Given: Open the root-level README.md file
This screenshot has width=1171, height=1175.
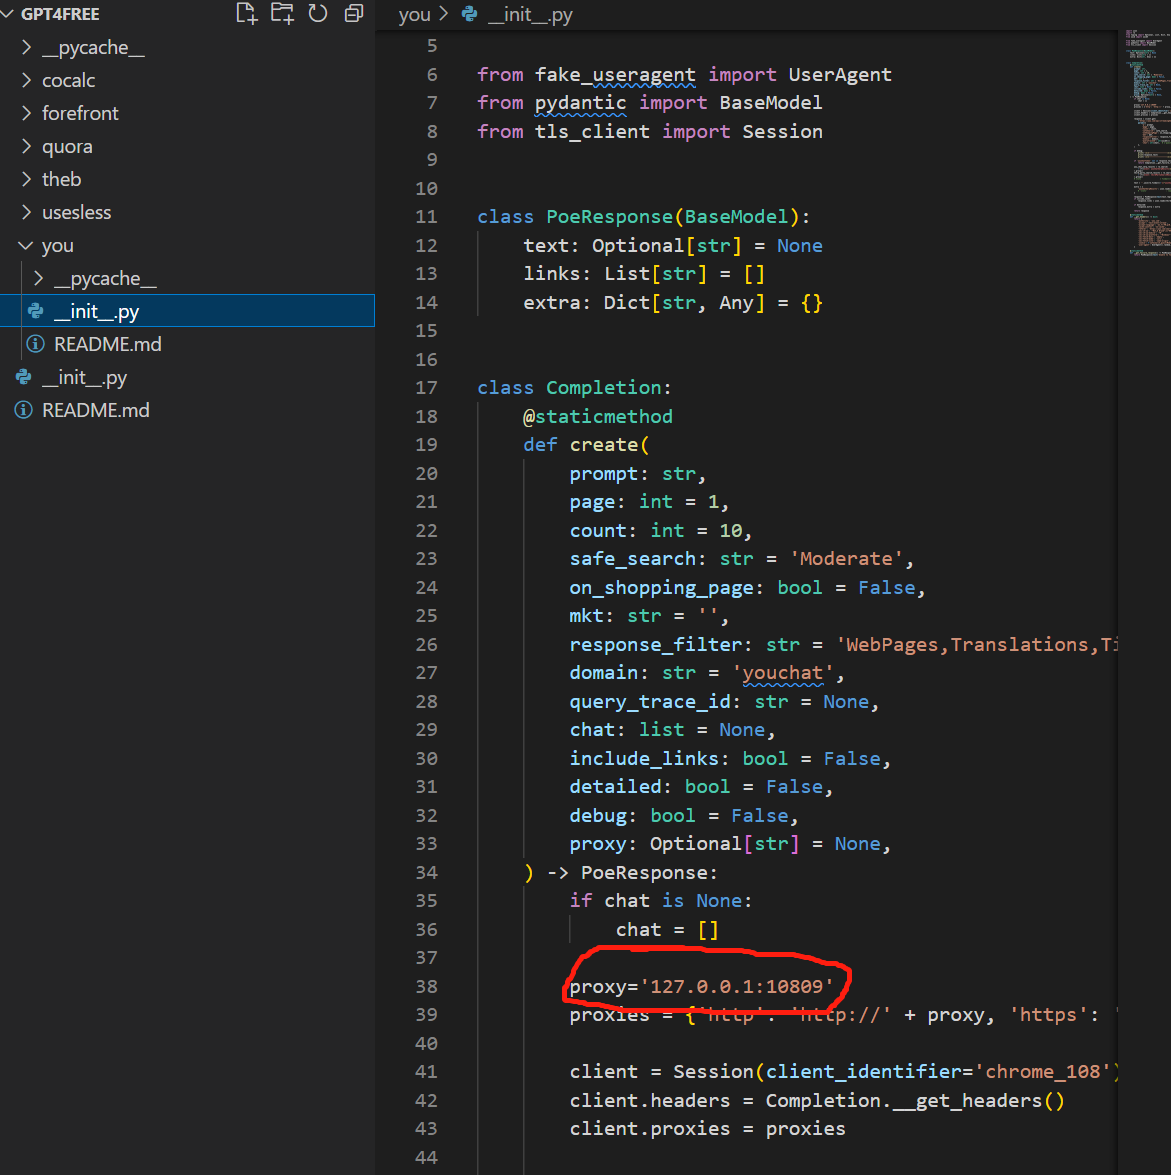Looking at the screenshot, I should pyautogui.click(x=96, y=410).
